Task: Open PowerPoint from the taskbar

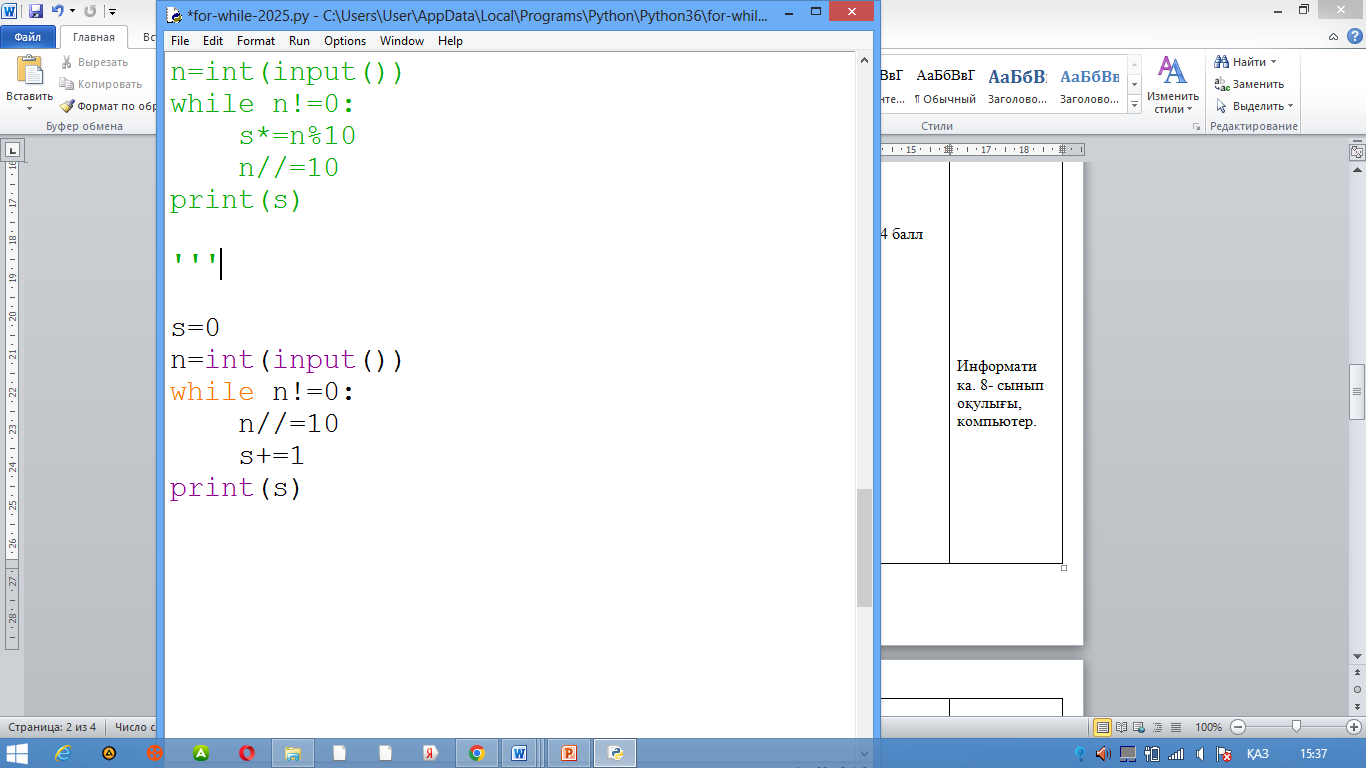Action: click(569, 753)
